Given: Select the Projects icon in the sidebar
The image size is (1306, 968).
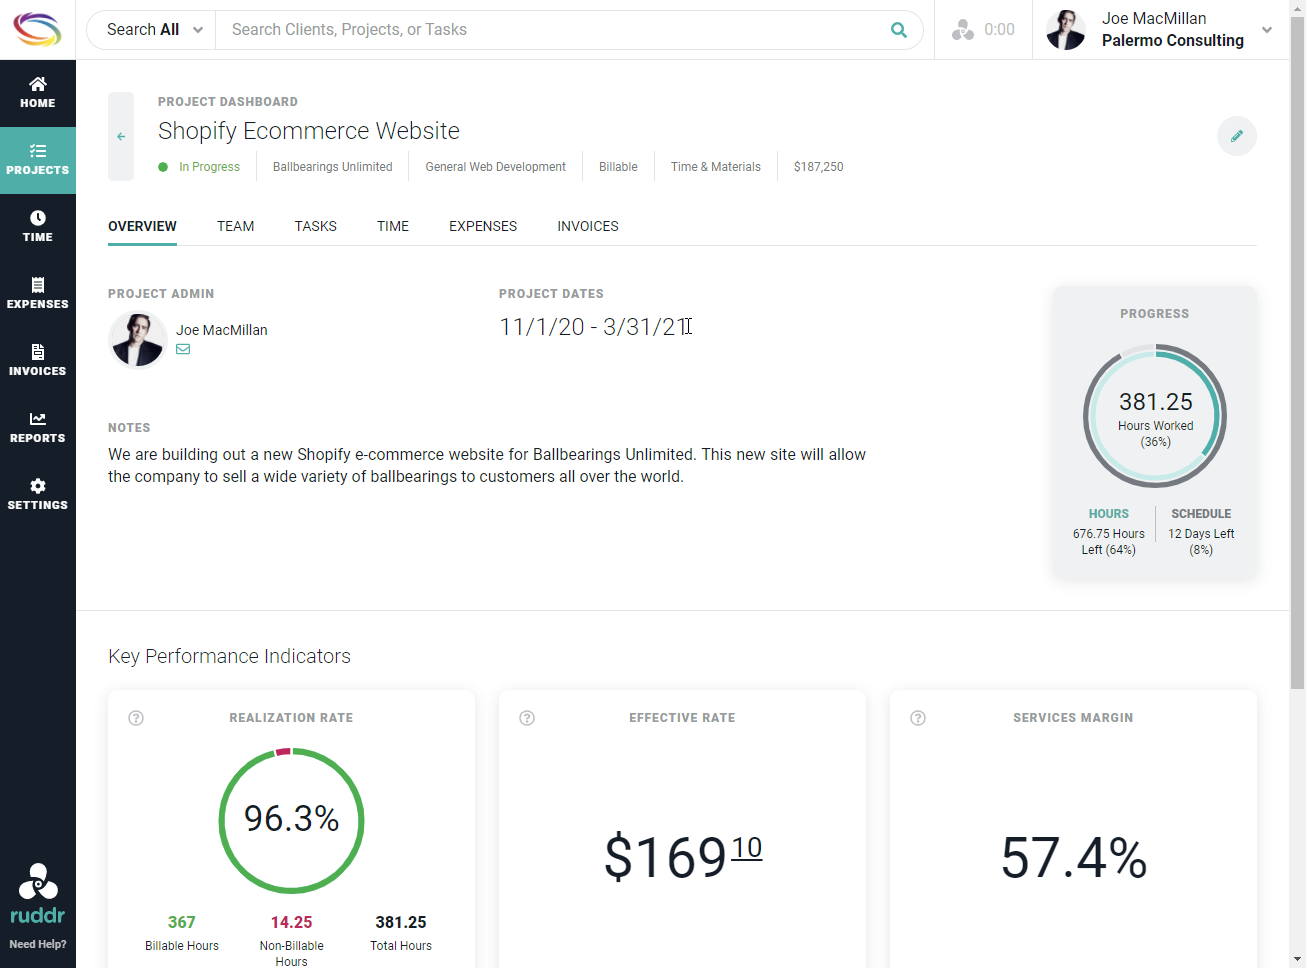Looking at the screenshot, I should click(x=37, y=160).
